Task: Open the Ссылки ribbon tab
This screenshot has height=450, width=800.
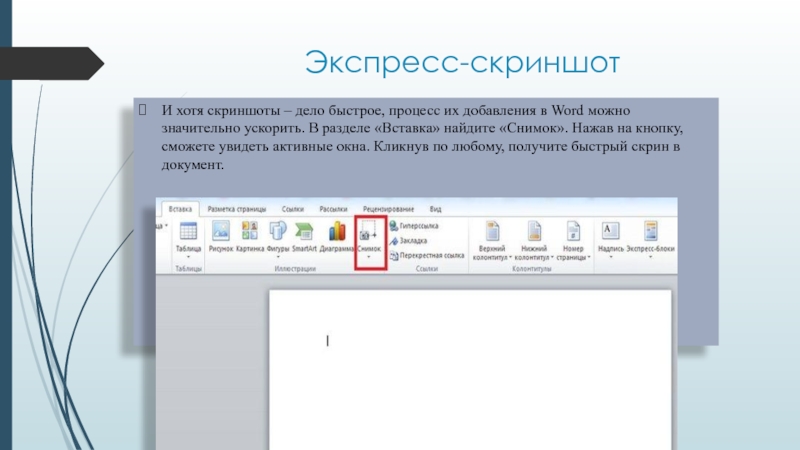Action: click(292, 209)
